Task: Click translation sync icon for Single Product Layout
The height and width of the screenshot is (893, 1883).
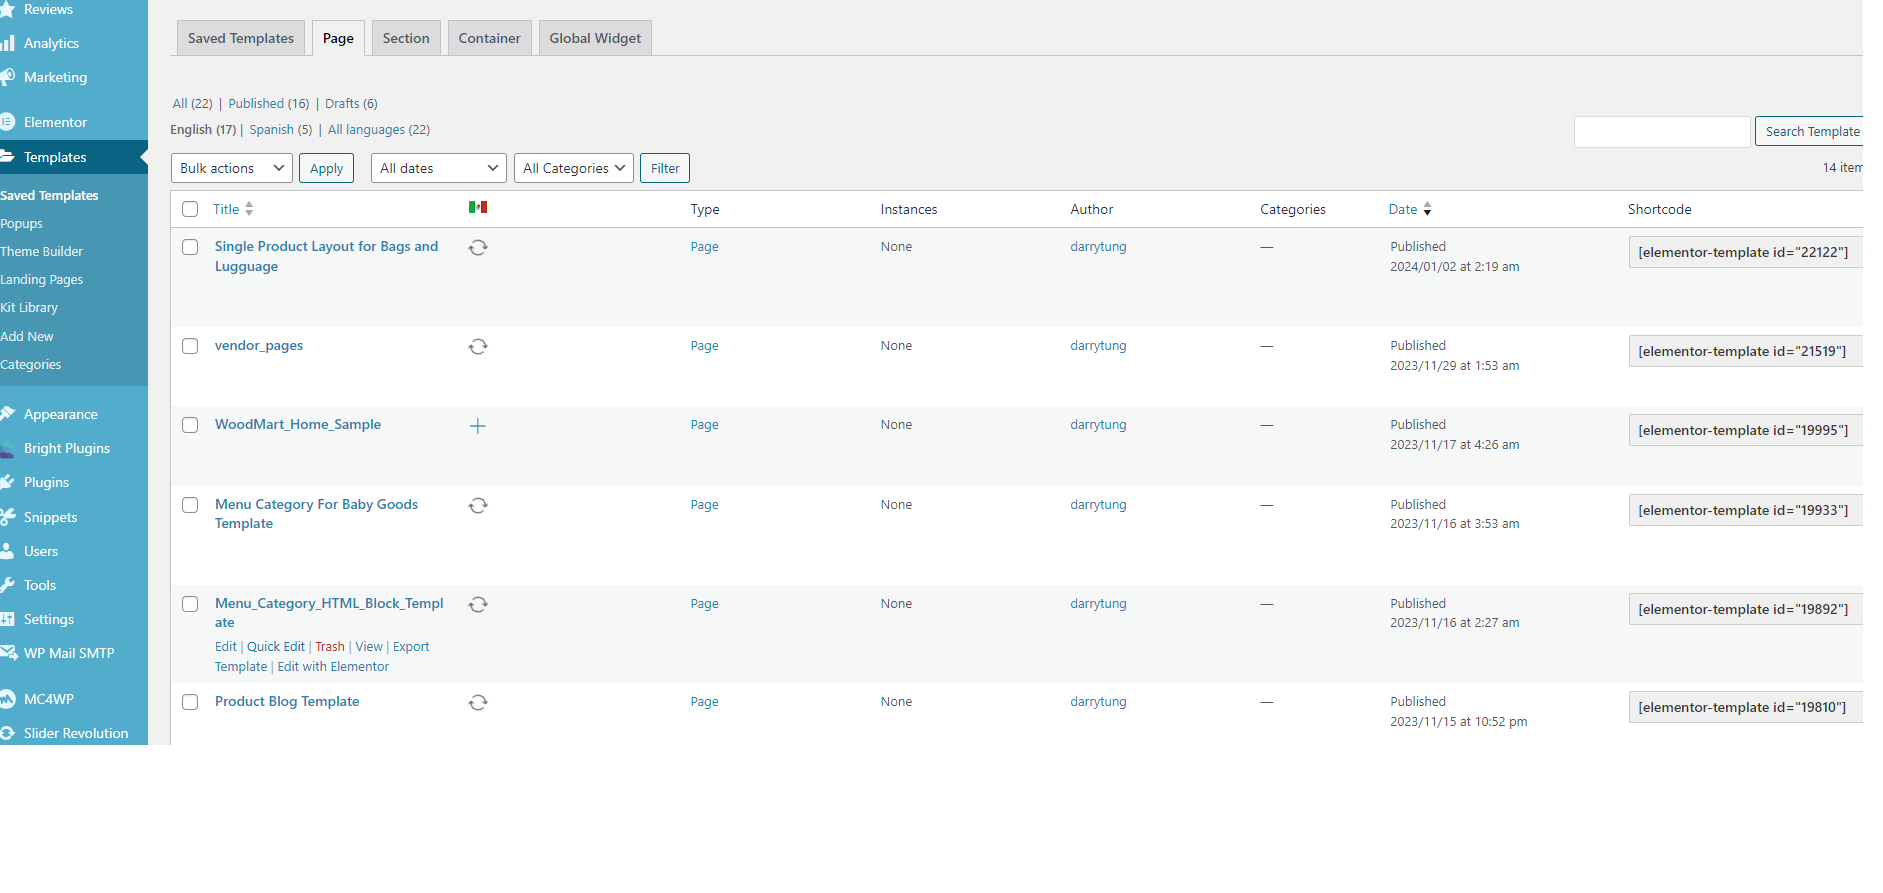Action: click(478, 247)
